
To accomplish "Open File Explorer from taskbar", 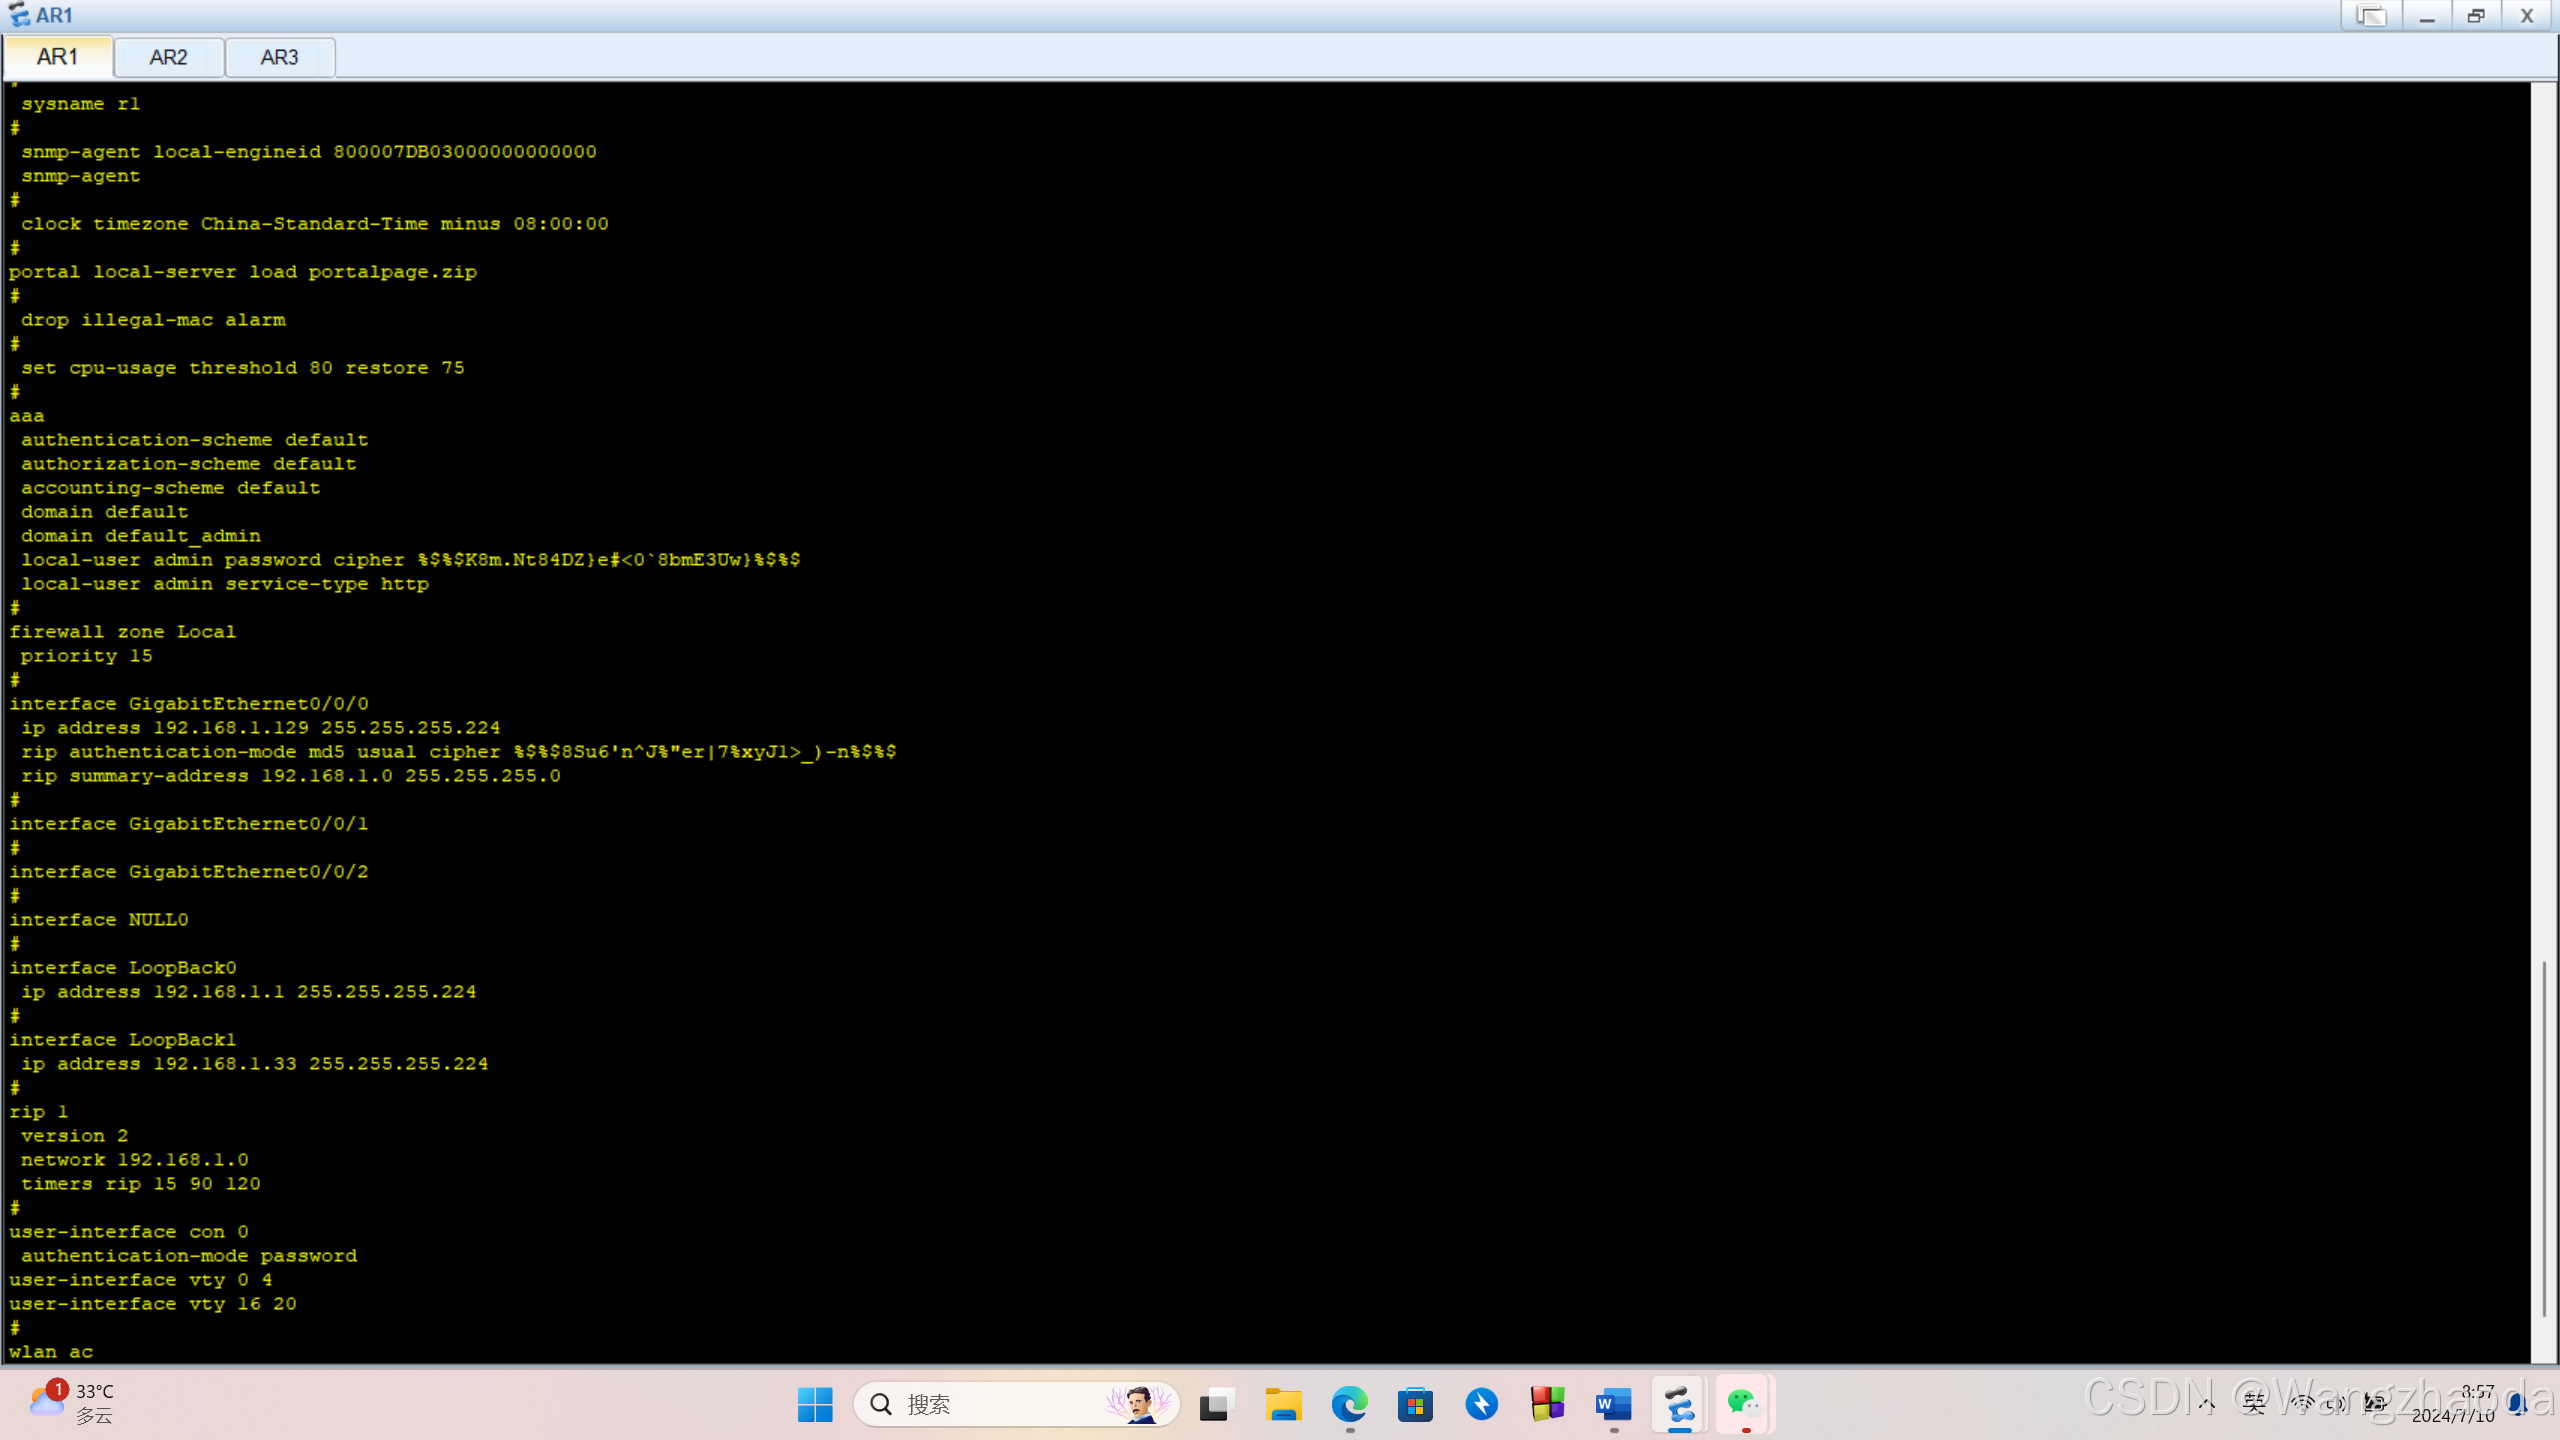I will point(1283,1404).
